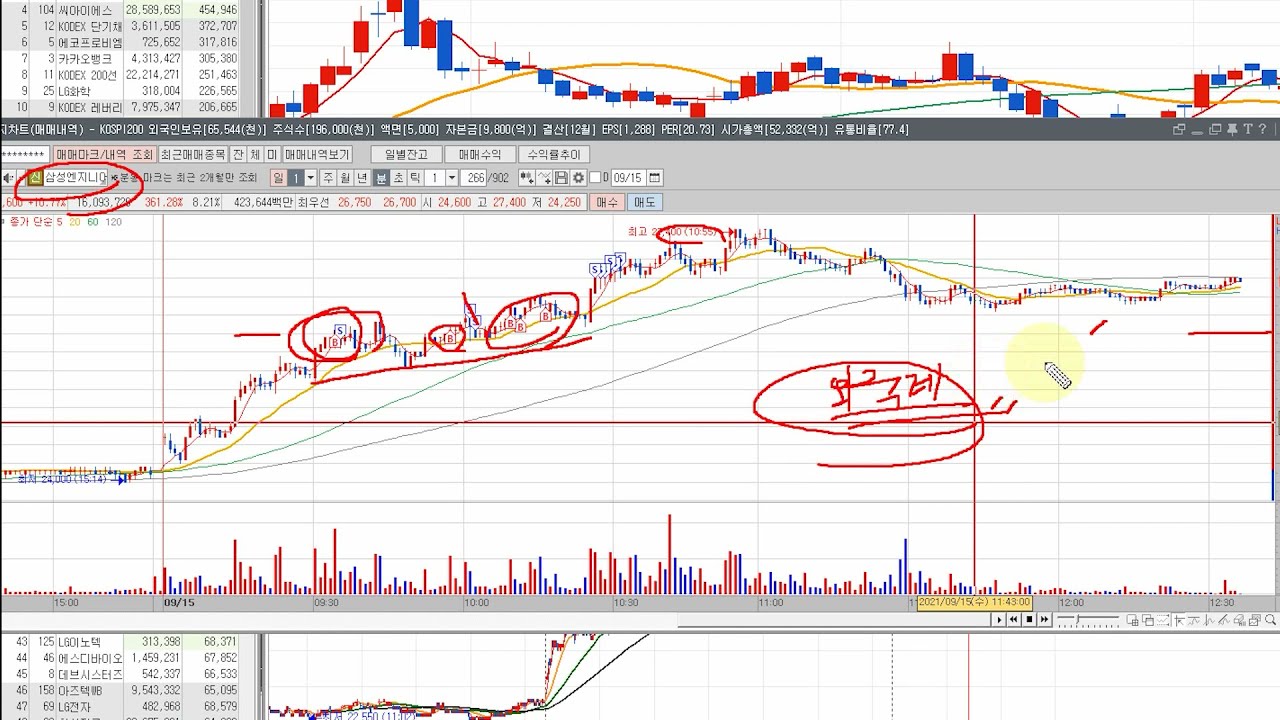Save chart with the floppy disk icon
1280x720 pixels.
pos(561,177)
